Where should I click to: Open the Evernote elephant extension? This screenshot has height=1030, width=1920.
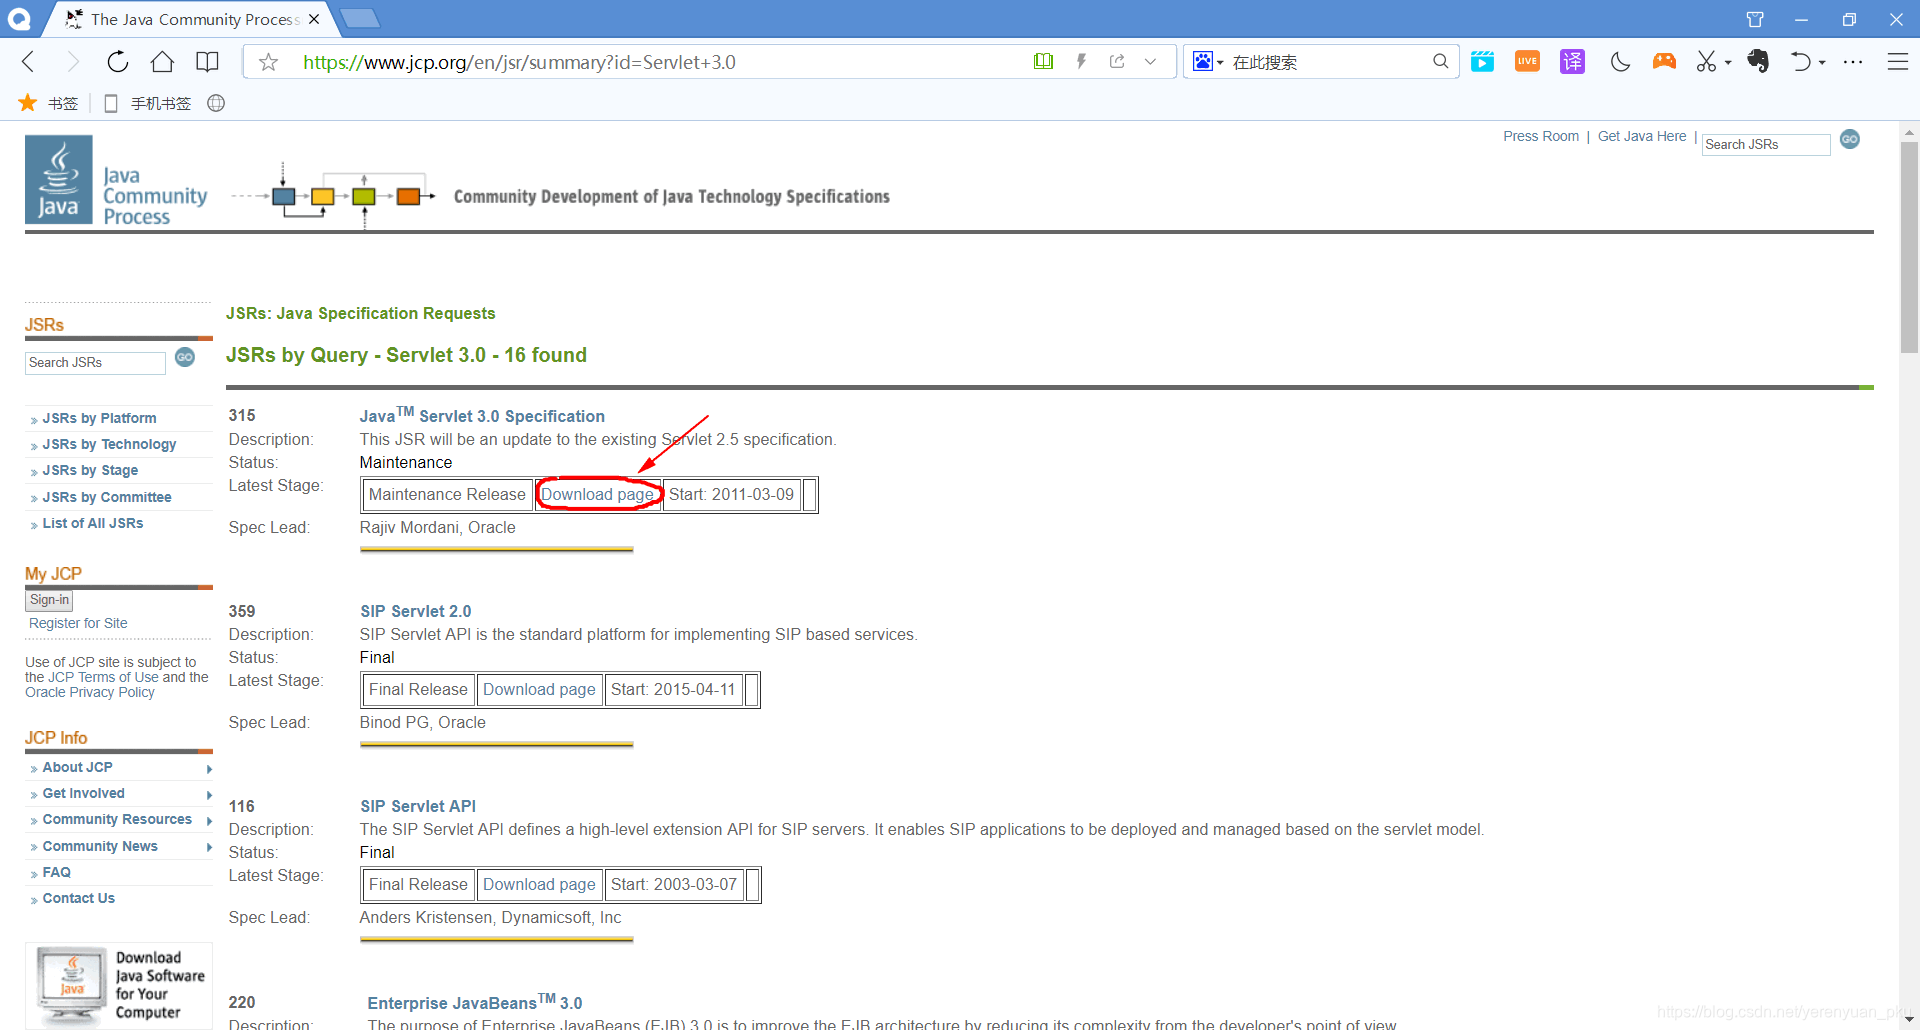(x=1758, y=62)
